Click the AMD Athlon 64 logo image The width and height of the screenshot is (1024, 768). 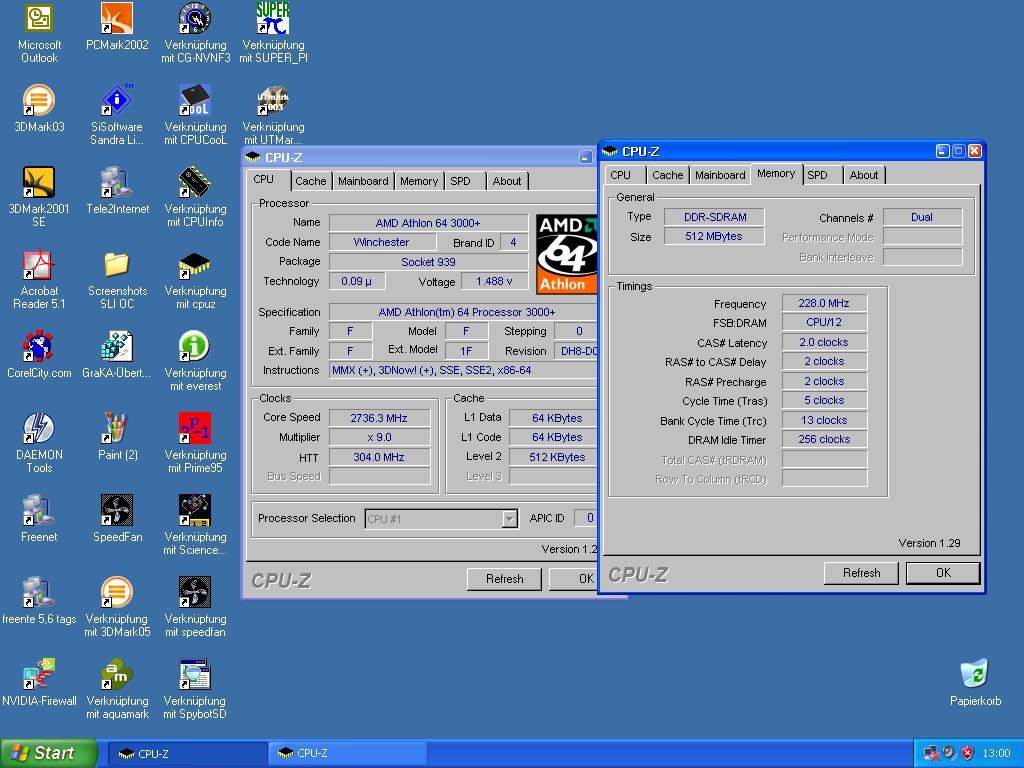click(566, 254)
